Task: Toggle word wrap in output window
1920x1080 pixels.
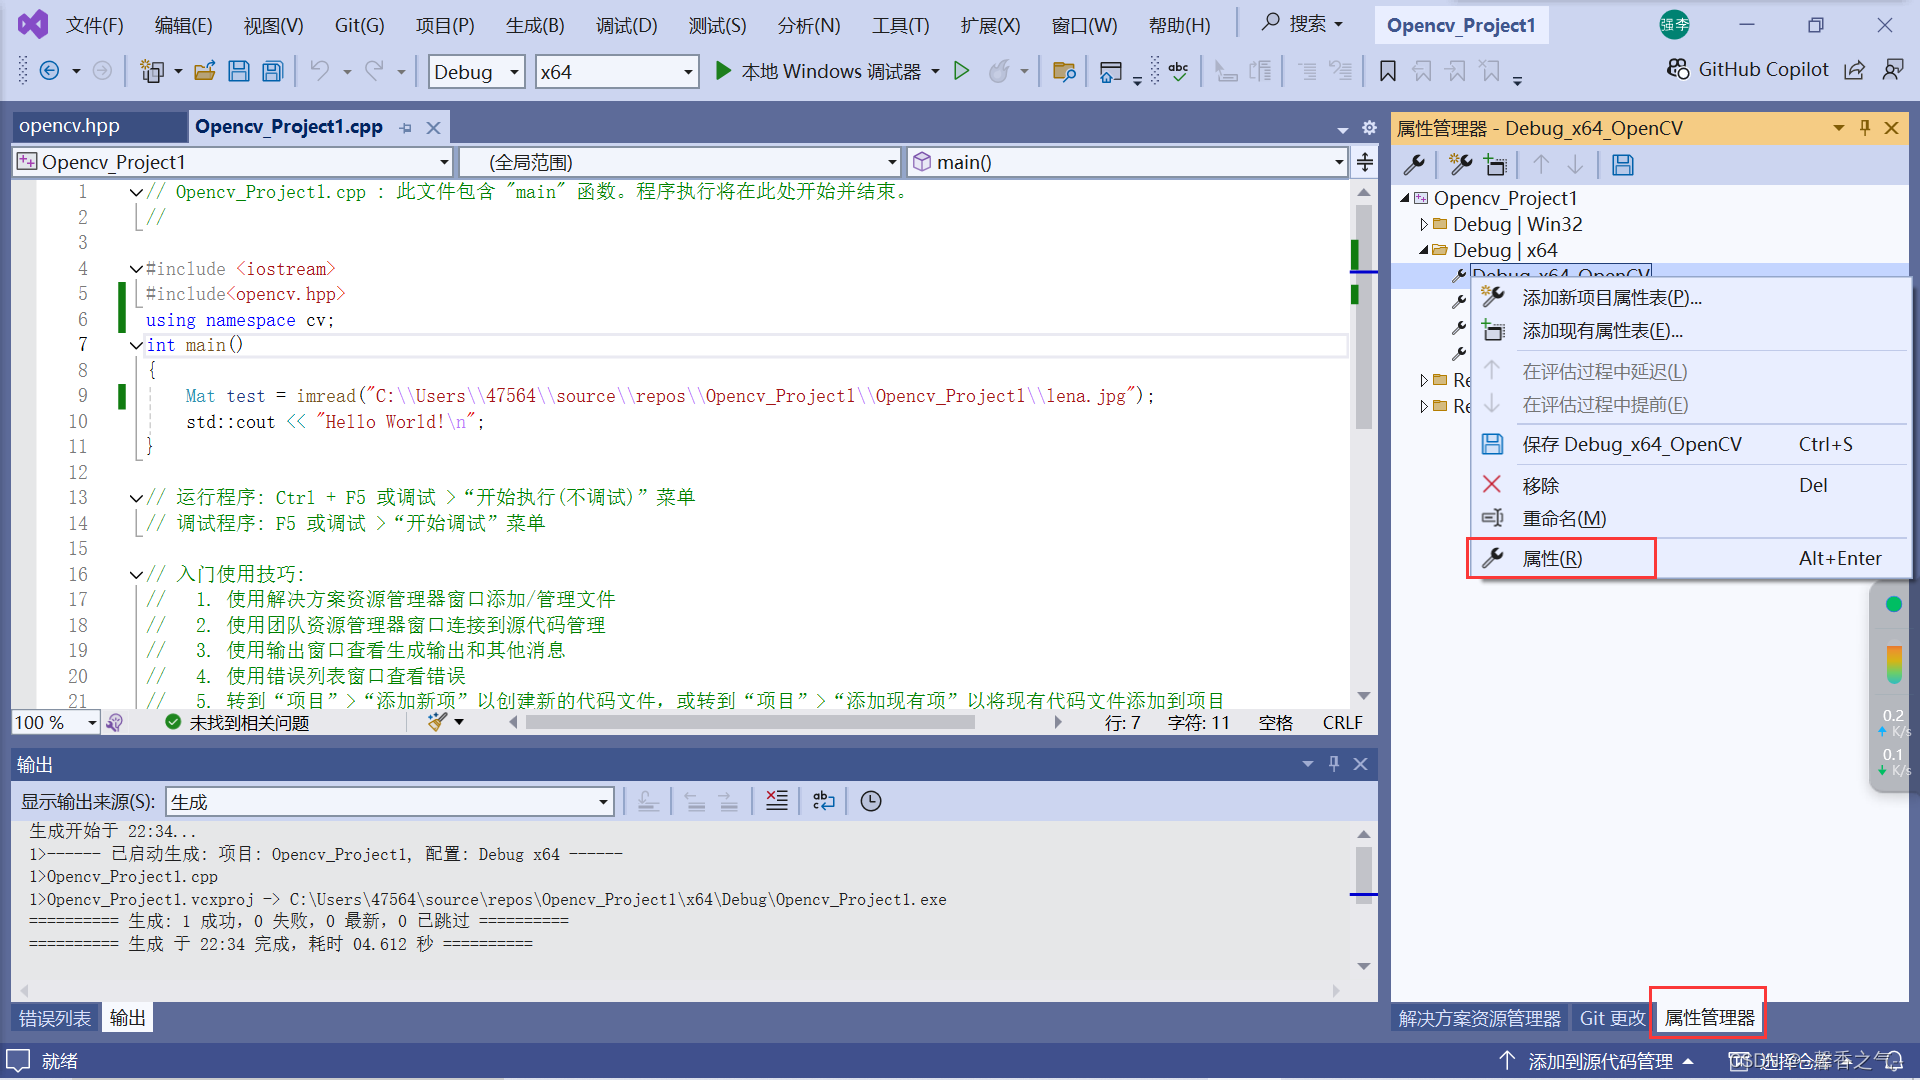Action: coord(823,801)
